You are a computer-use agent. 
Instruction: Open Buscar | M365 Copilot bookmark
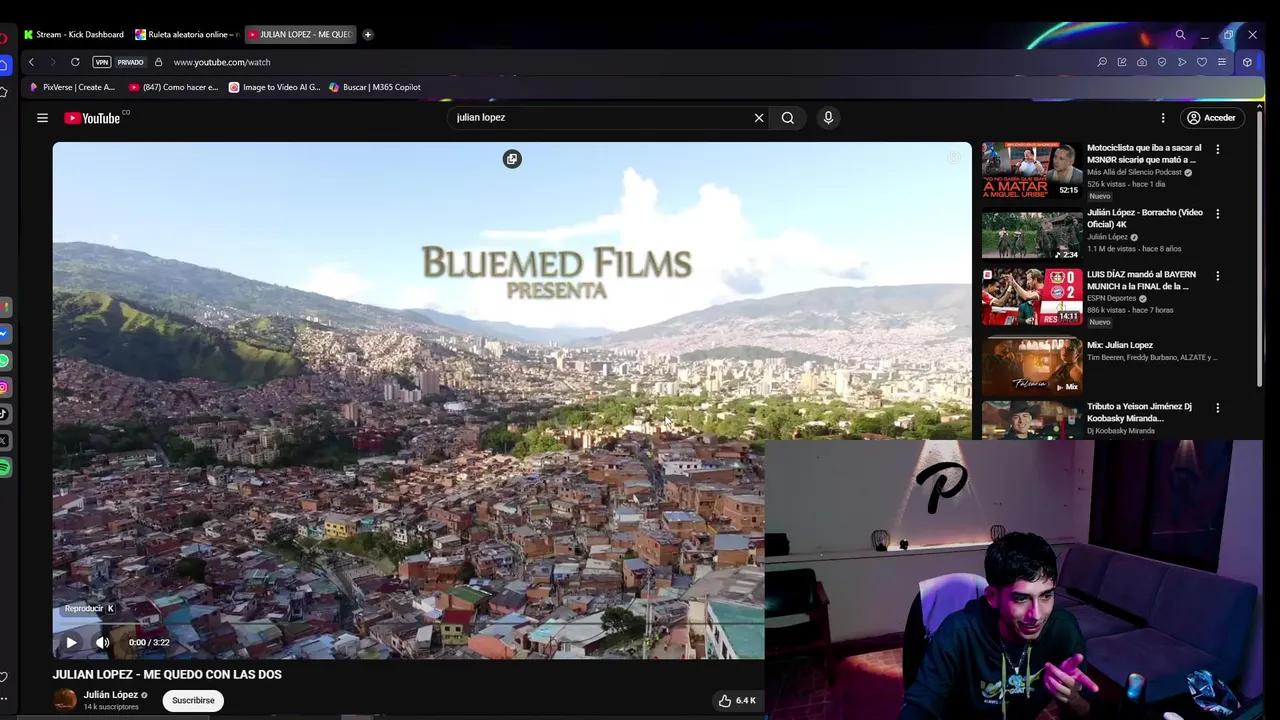(375, 87)
